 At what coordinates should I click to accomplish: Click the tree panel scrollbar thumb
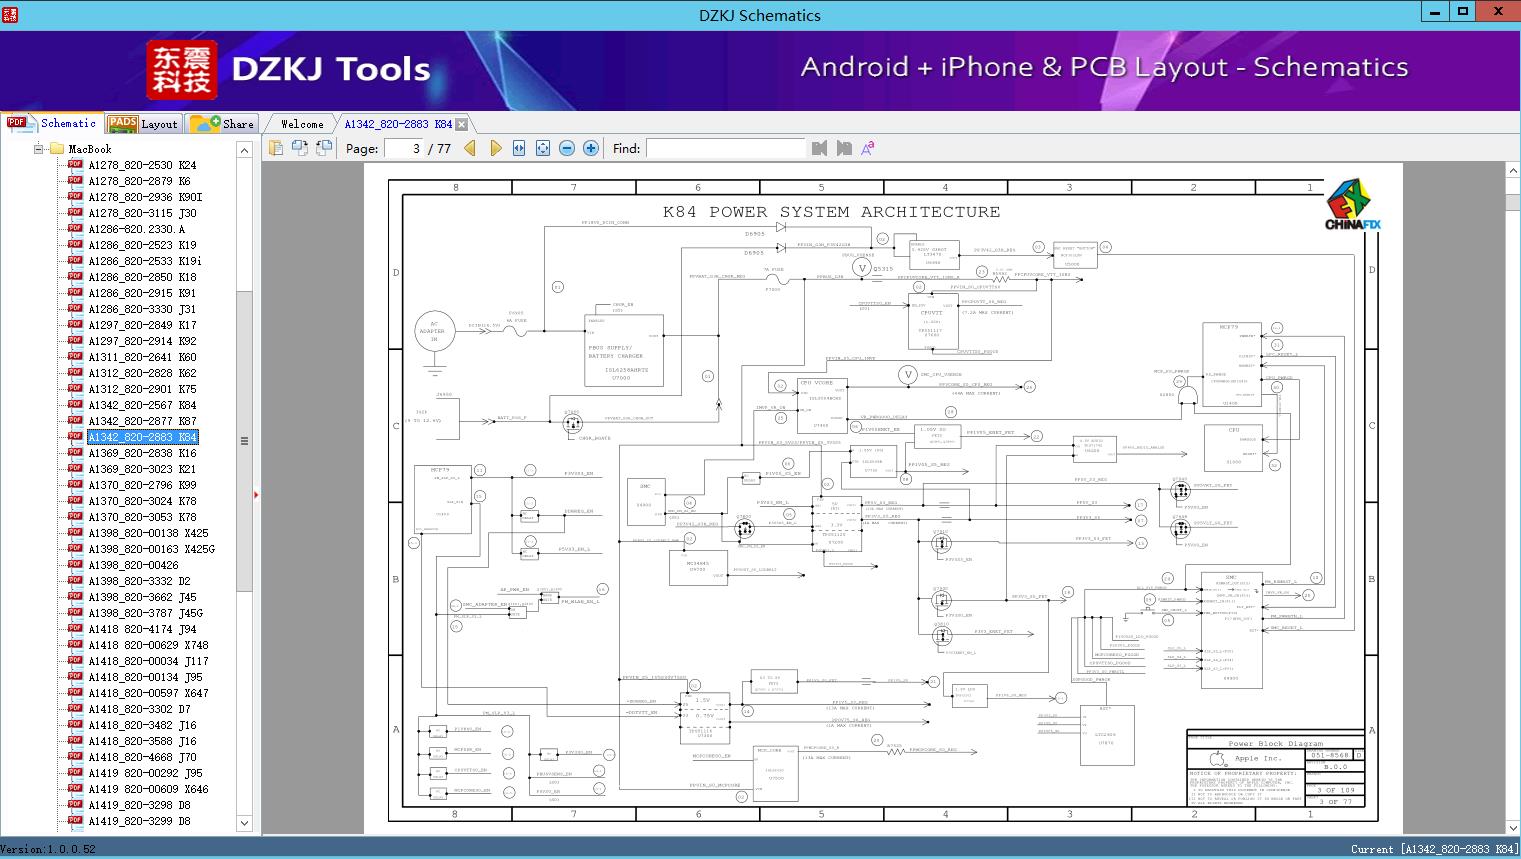click(244, 440)
